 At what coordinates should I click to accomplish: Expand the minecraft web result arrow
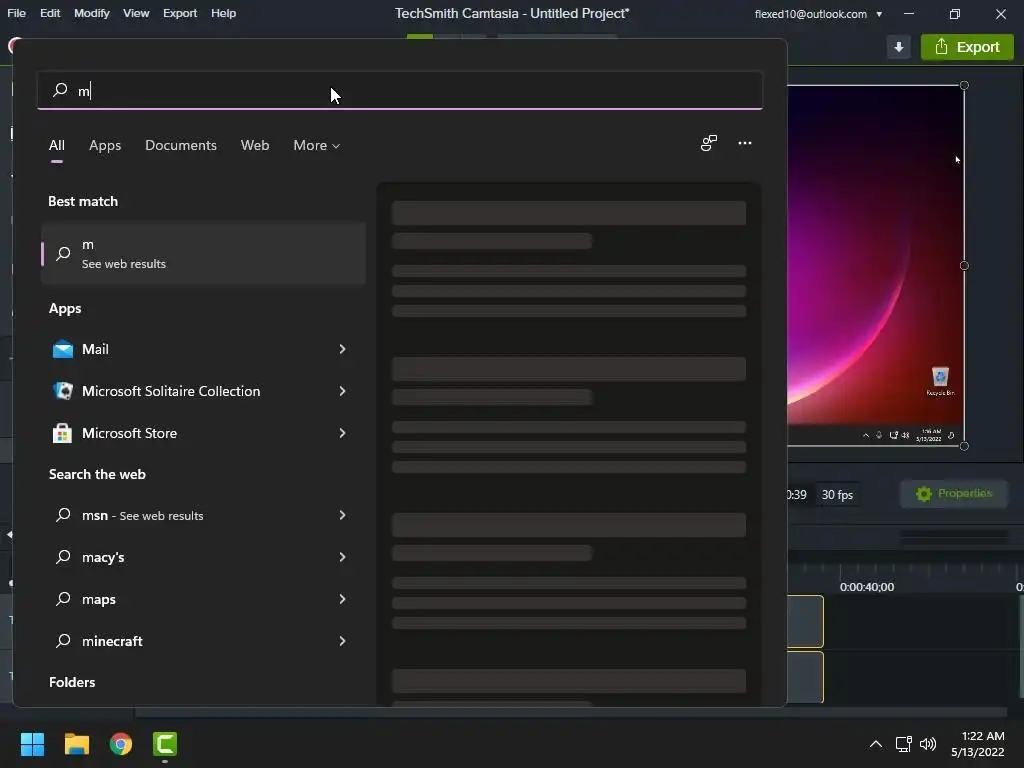[x=342, y=641]
